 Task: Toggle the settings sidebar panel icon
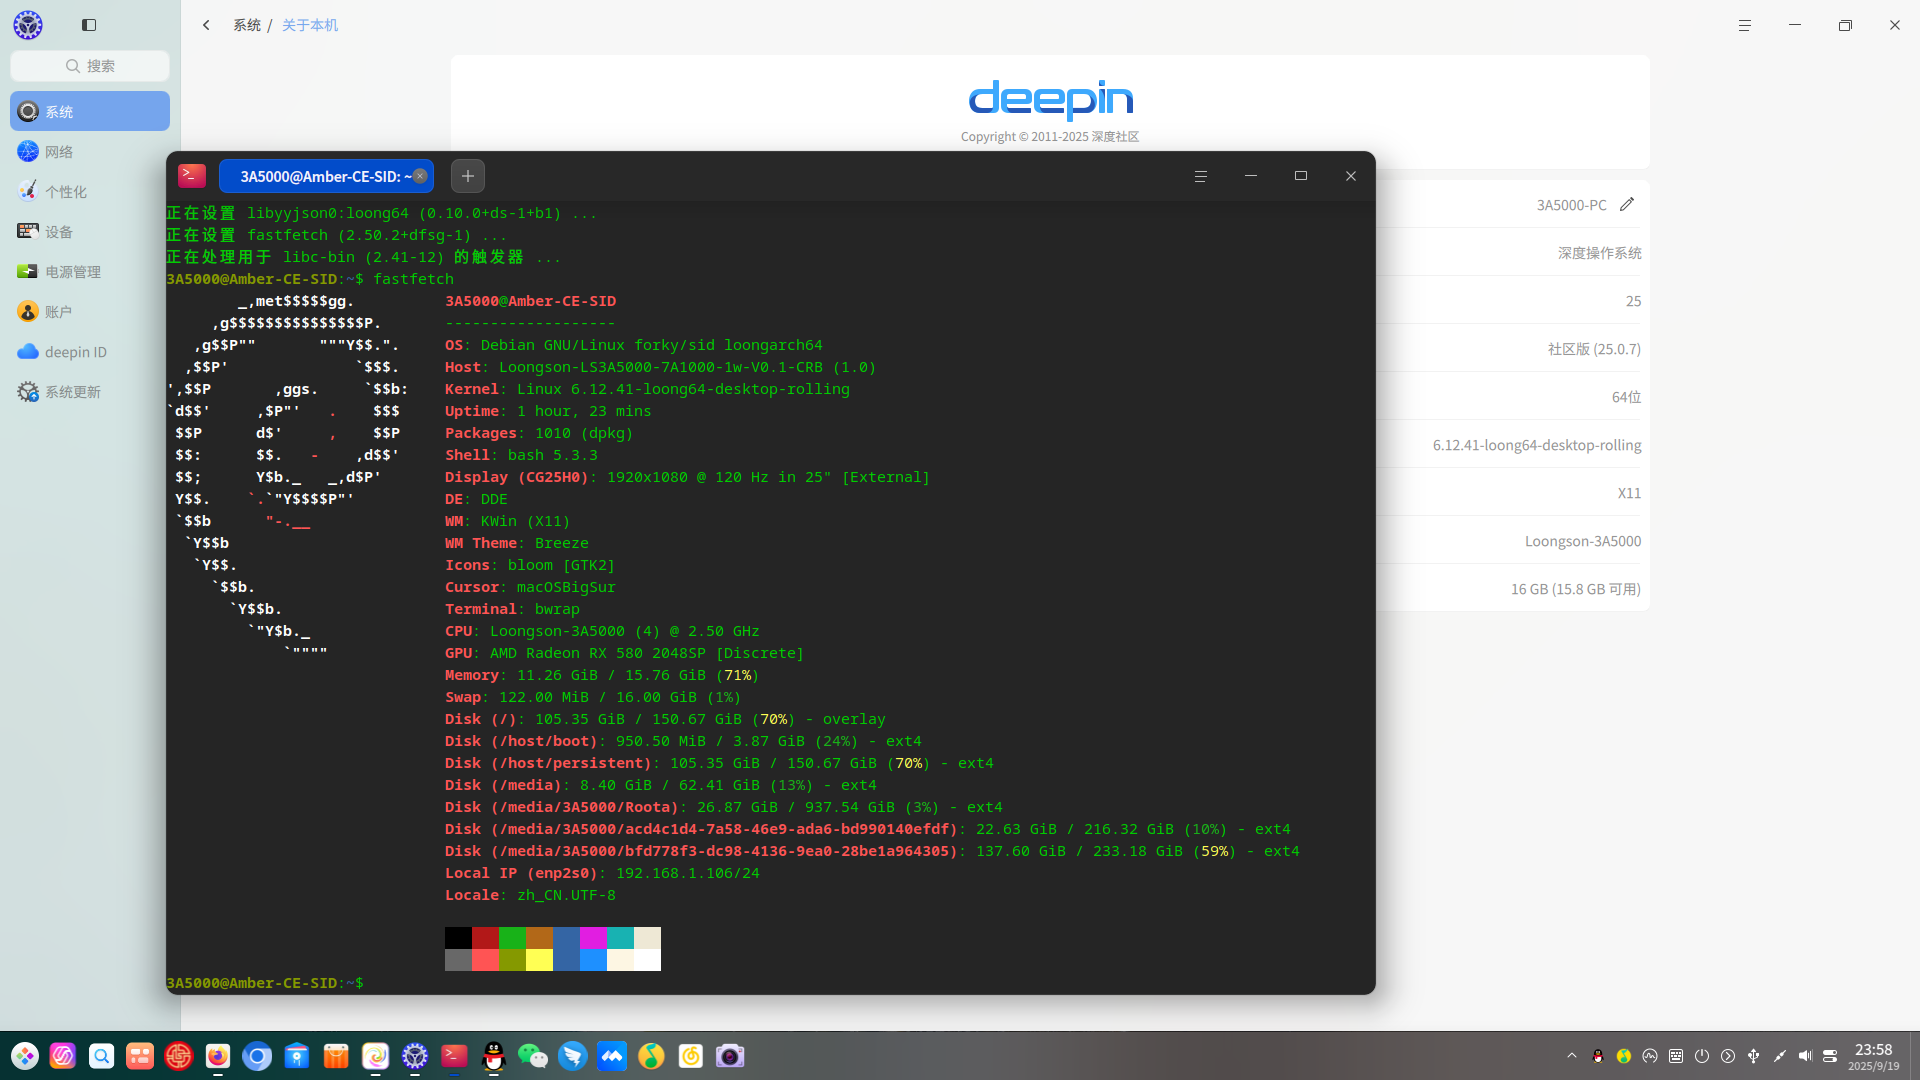tap(89, 25)
